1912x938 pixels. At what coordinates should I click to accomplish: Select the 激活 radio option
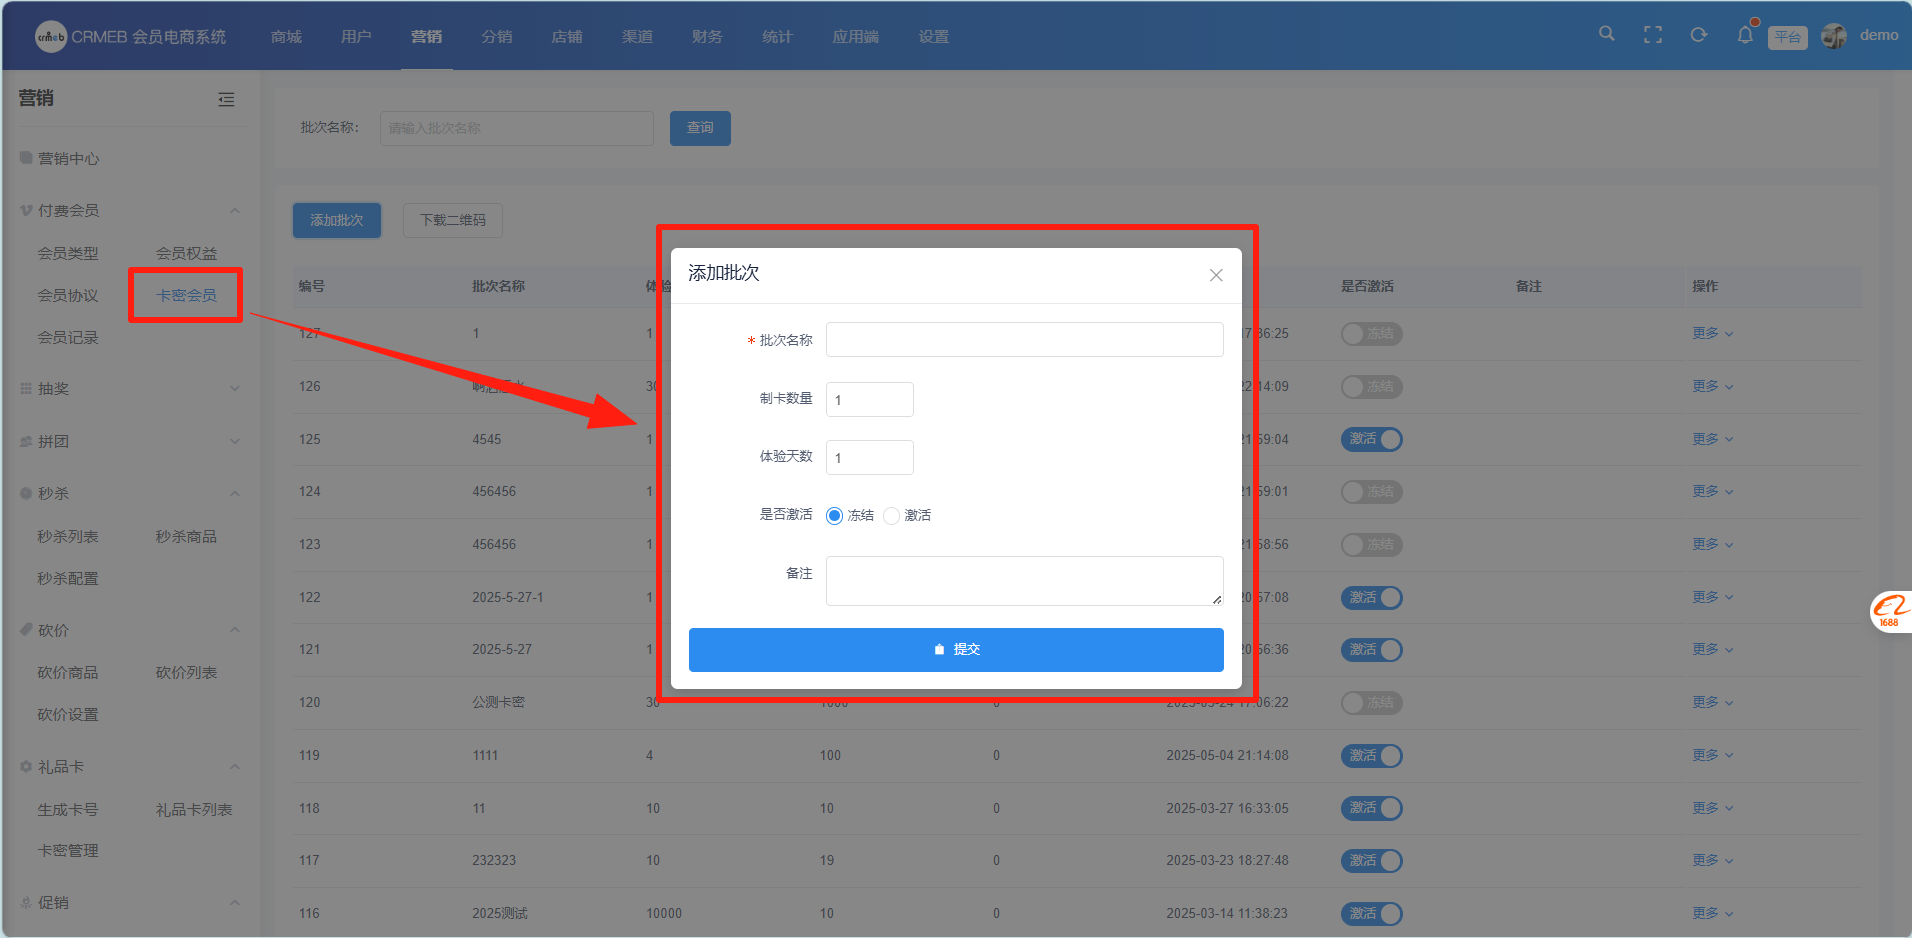tap(891, 516)
